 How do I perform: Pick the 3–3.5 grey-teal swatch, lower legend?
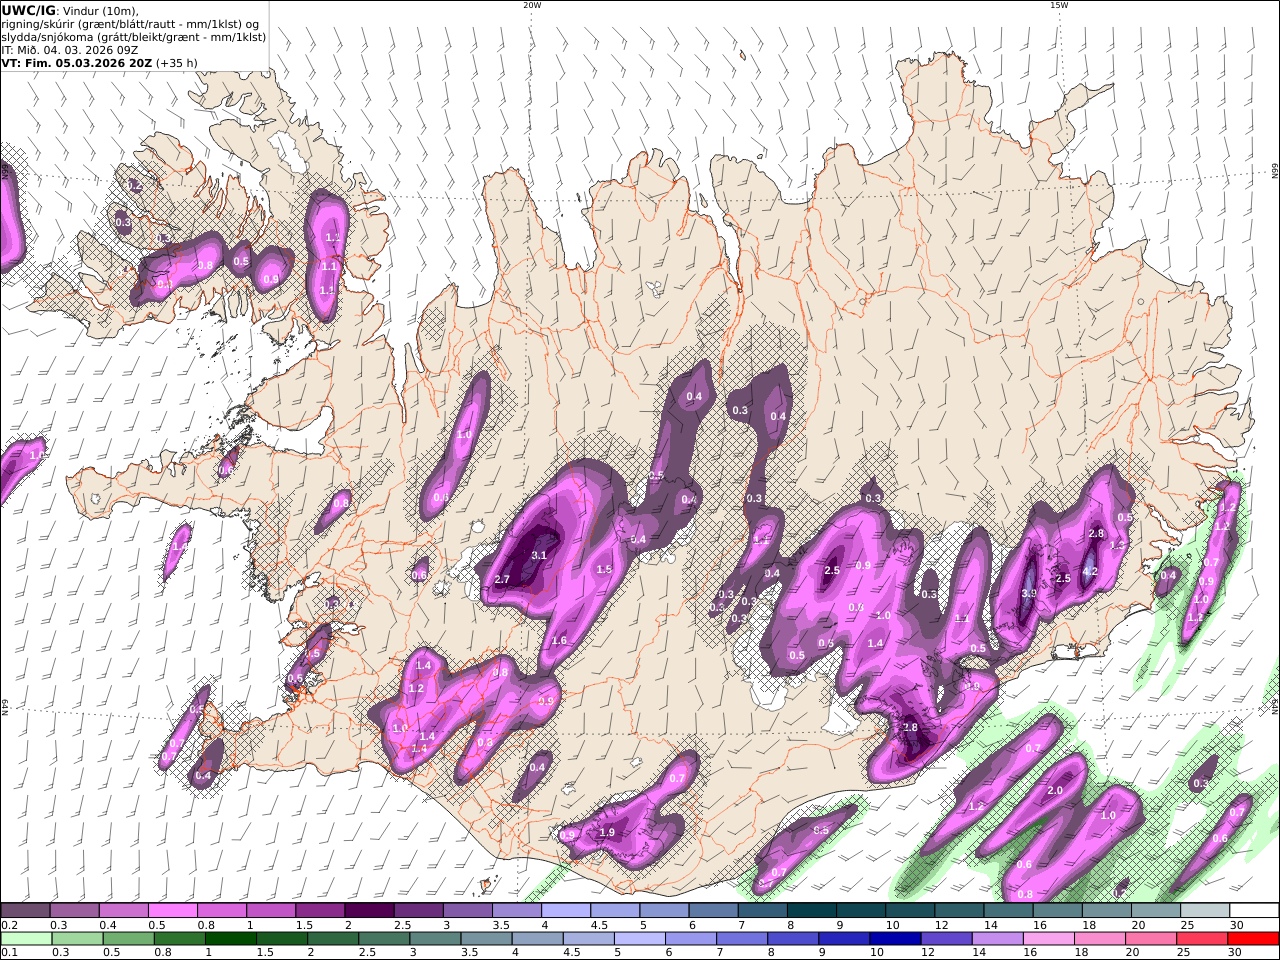point(435,939)
